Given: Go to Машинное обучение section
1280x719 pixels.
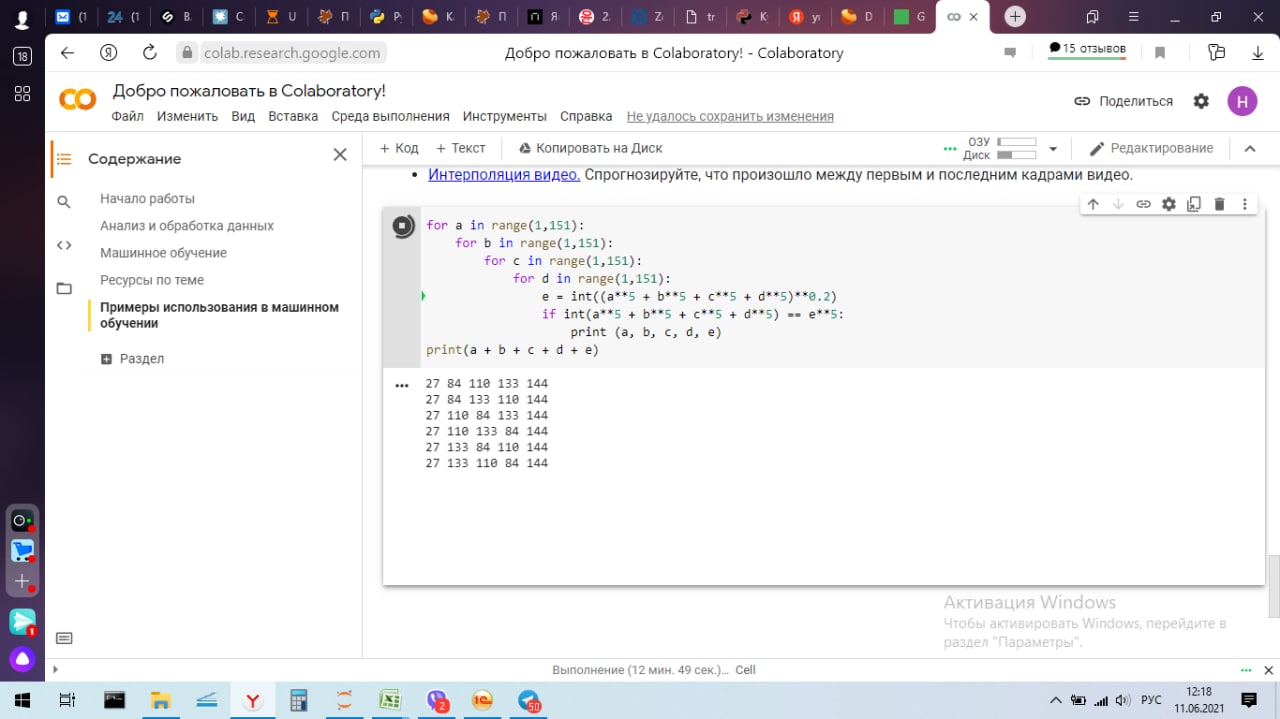Looking at the screenshot, I should coord(163,253).
